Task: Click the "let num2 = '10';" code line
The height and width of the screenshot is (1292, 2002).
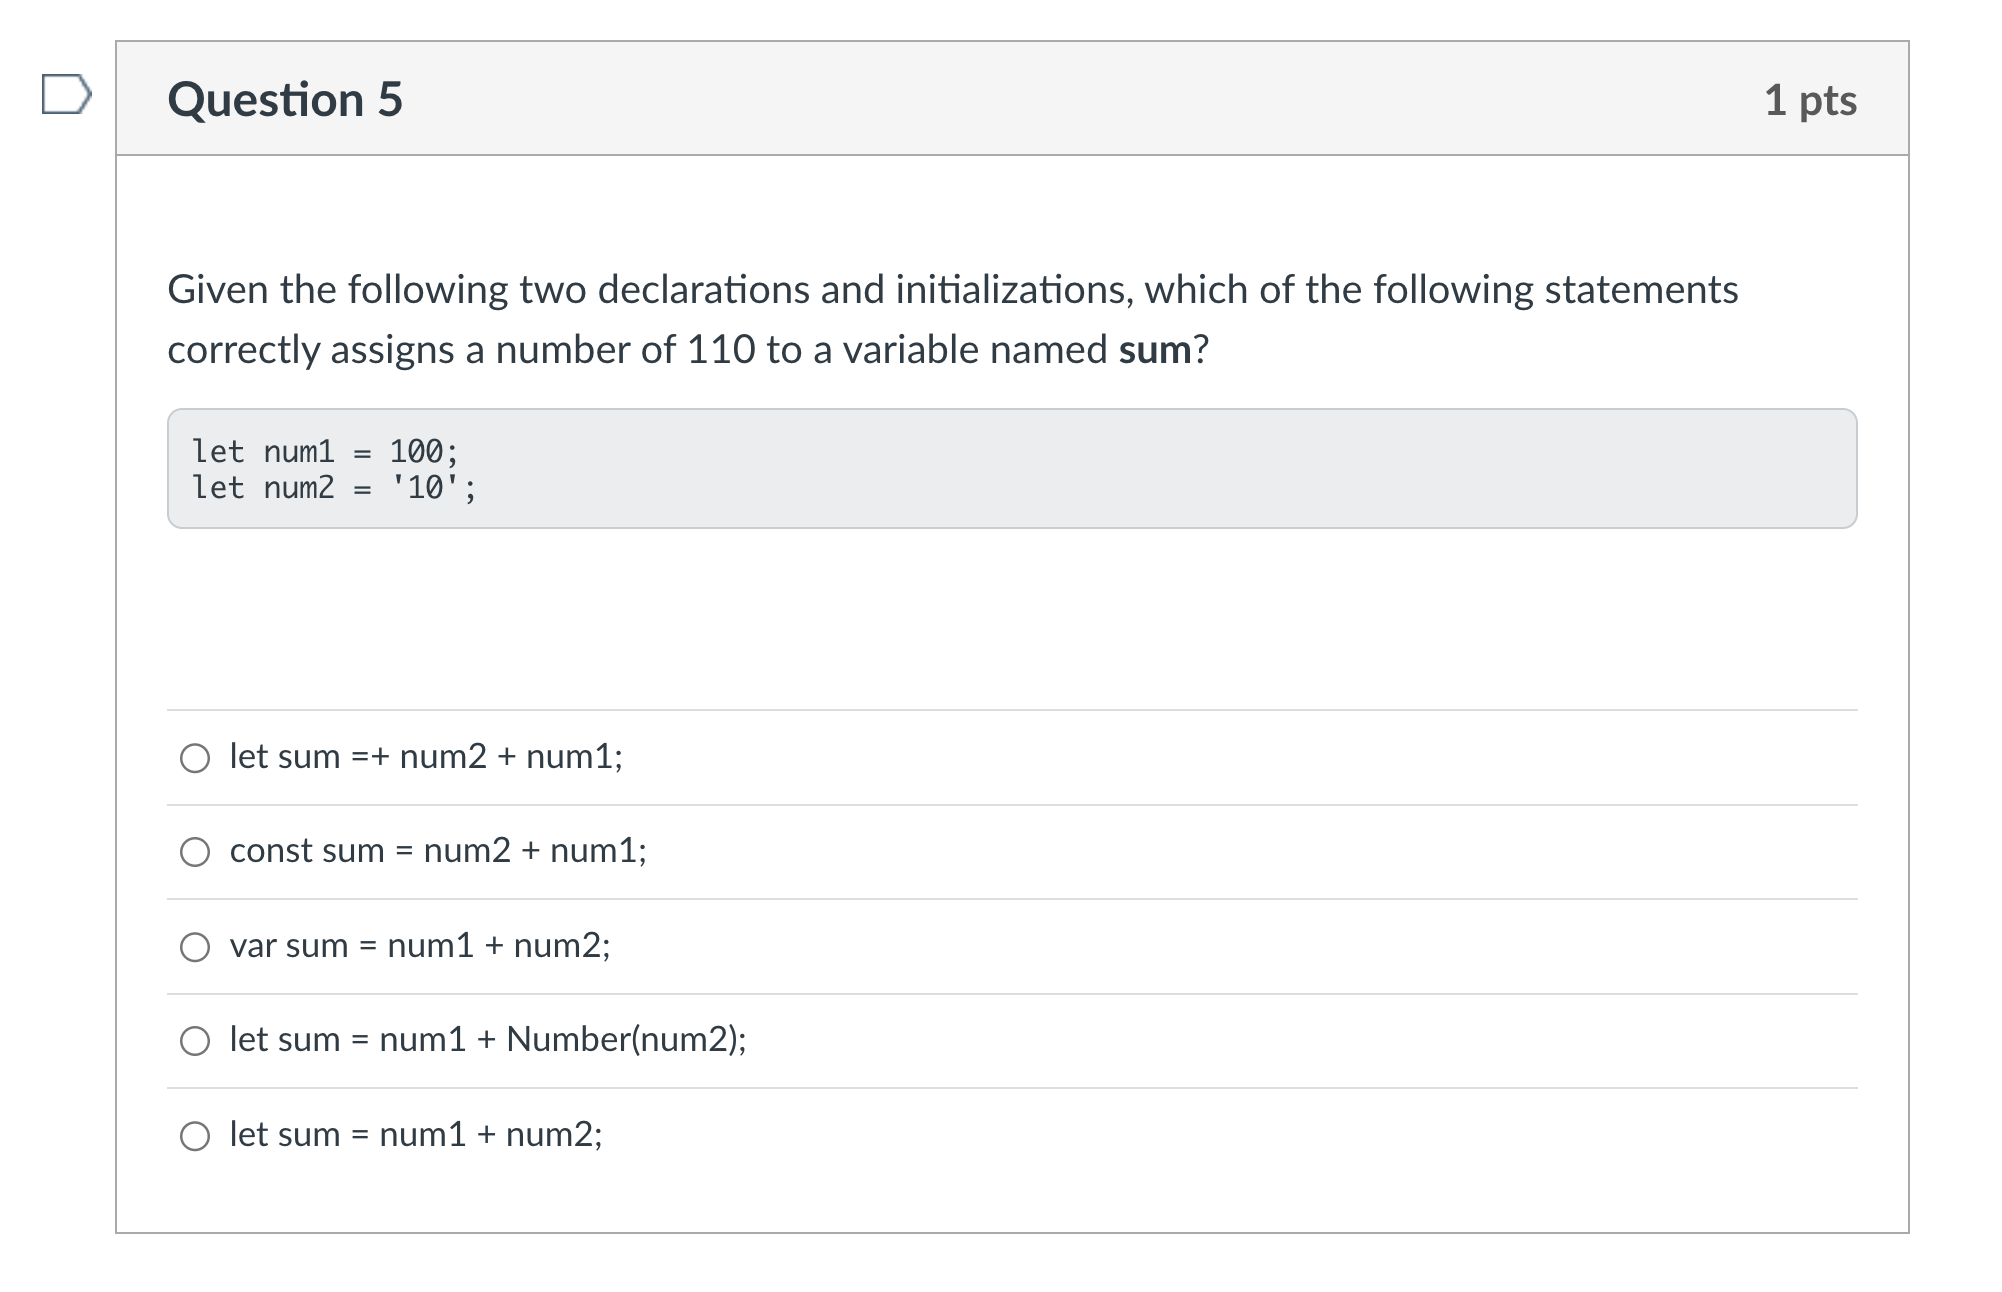Action: [334, 488]
